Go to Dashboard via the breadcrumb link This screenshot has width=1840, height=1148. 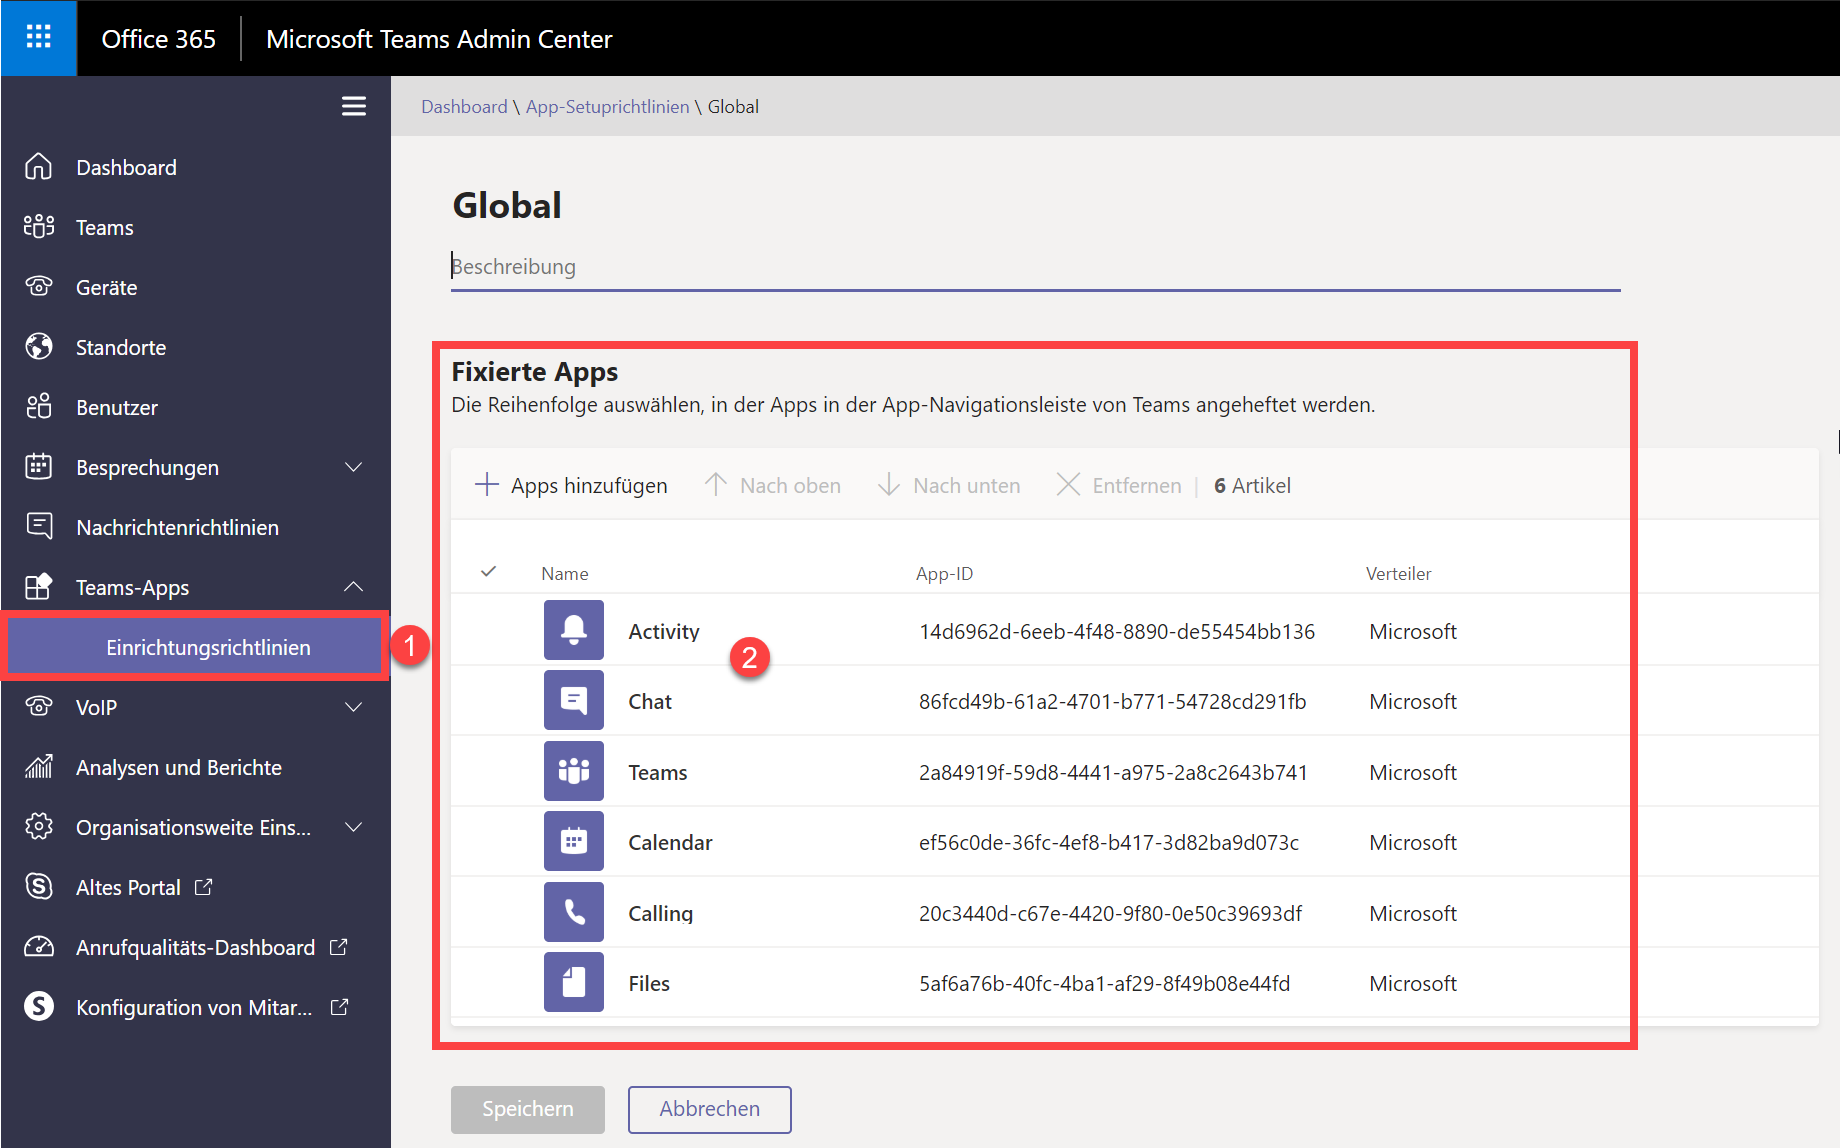[464, 106]
